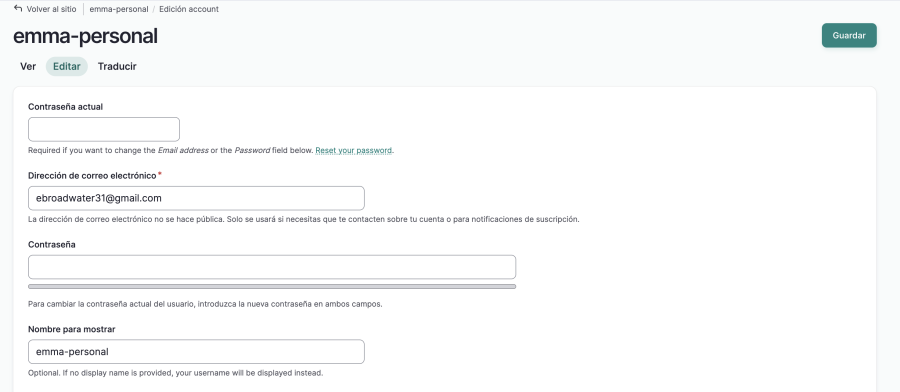Click the Dirección de correo electrónico label
Viewport: 900px width, 392px height.
click(x=92, y=176)
